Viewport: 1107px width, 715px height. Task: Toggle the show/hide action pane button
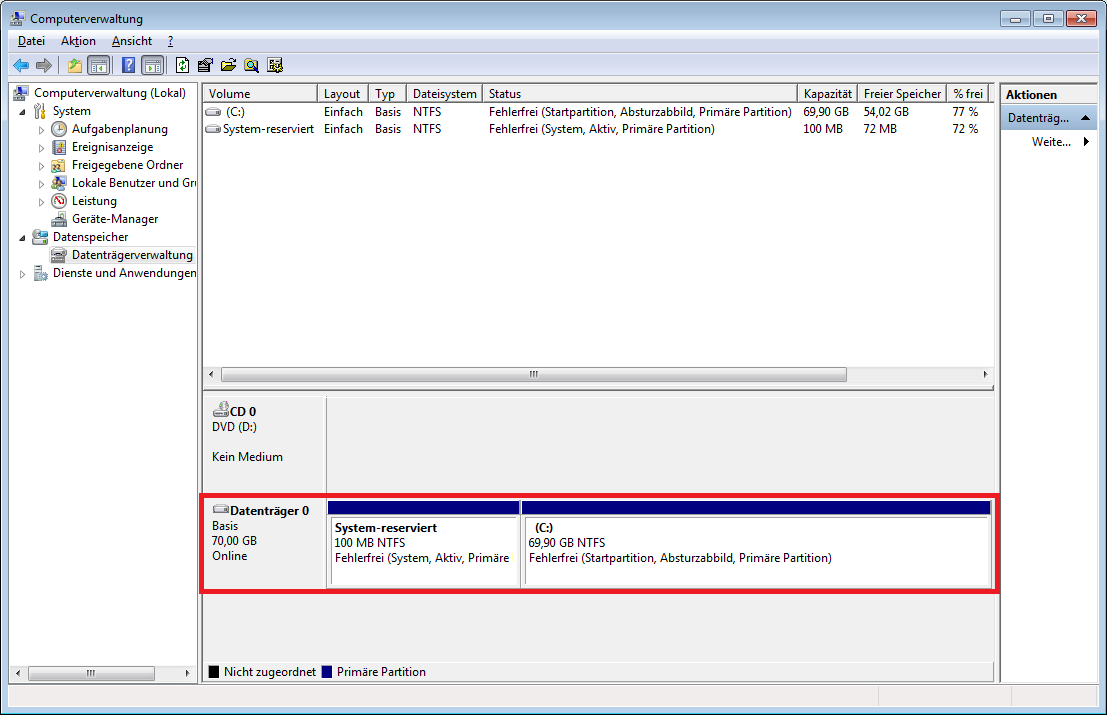pos(152,66)
